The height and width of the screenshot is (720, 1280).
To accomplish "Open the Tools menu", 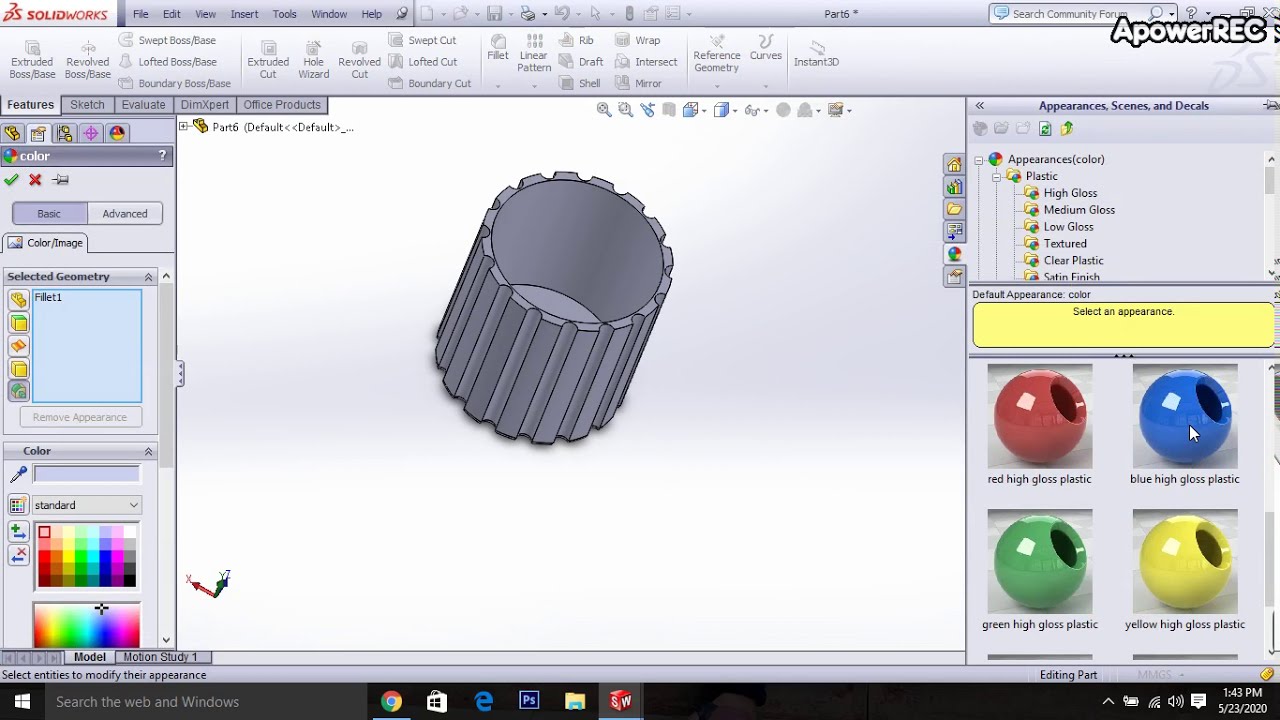I will click(x=284, y=14).
